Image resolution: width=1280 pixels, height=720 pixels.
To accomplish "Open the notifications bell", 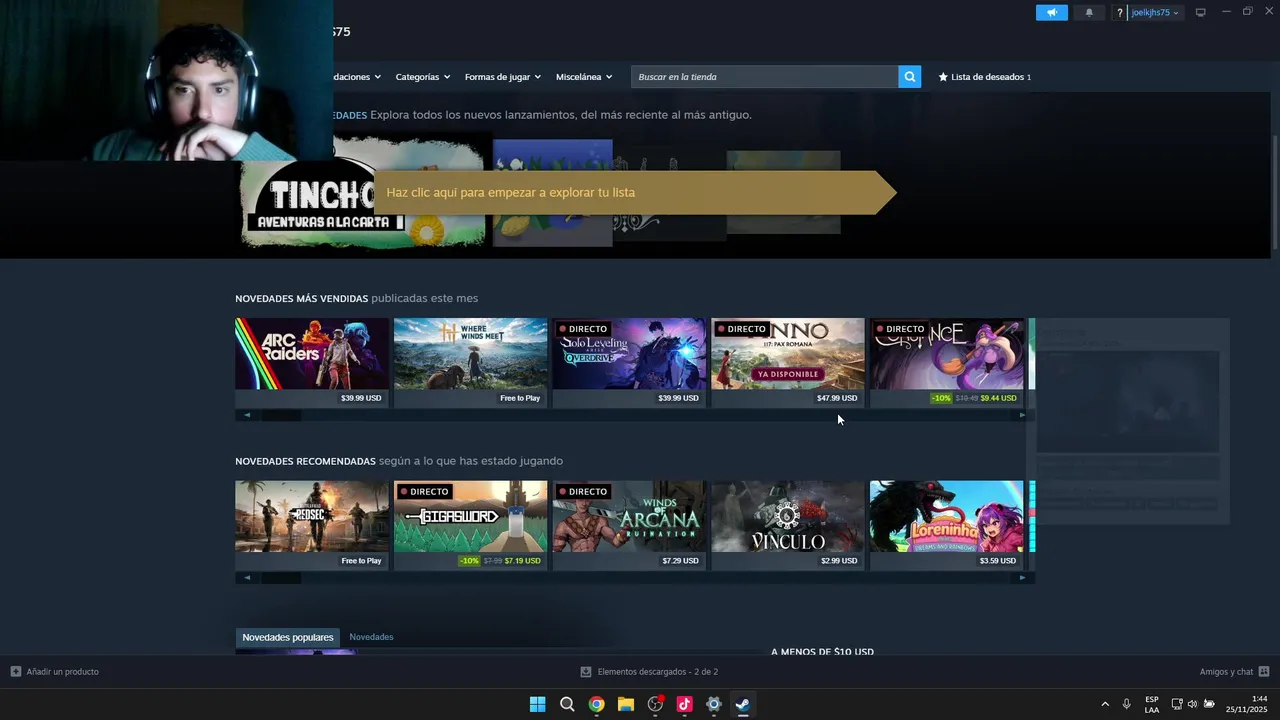I will coord(1089,12).
